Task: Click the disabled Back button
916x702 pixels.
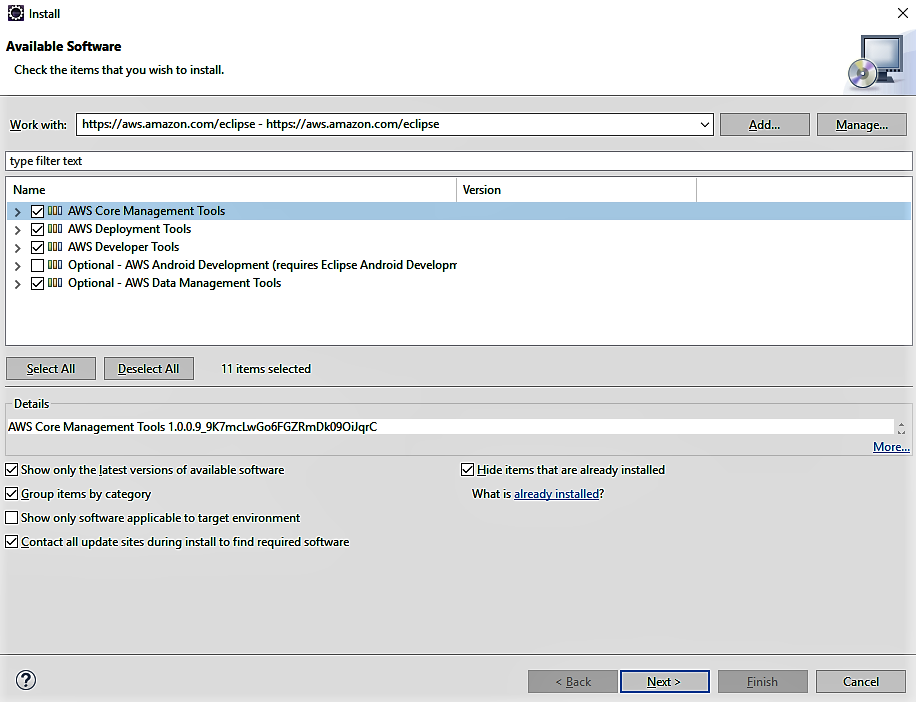Action: 572,682
